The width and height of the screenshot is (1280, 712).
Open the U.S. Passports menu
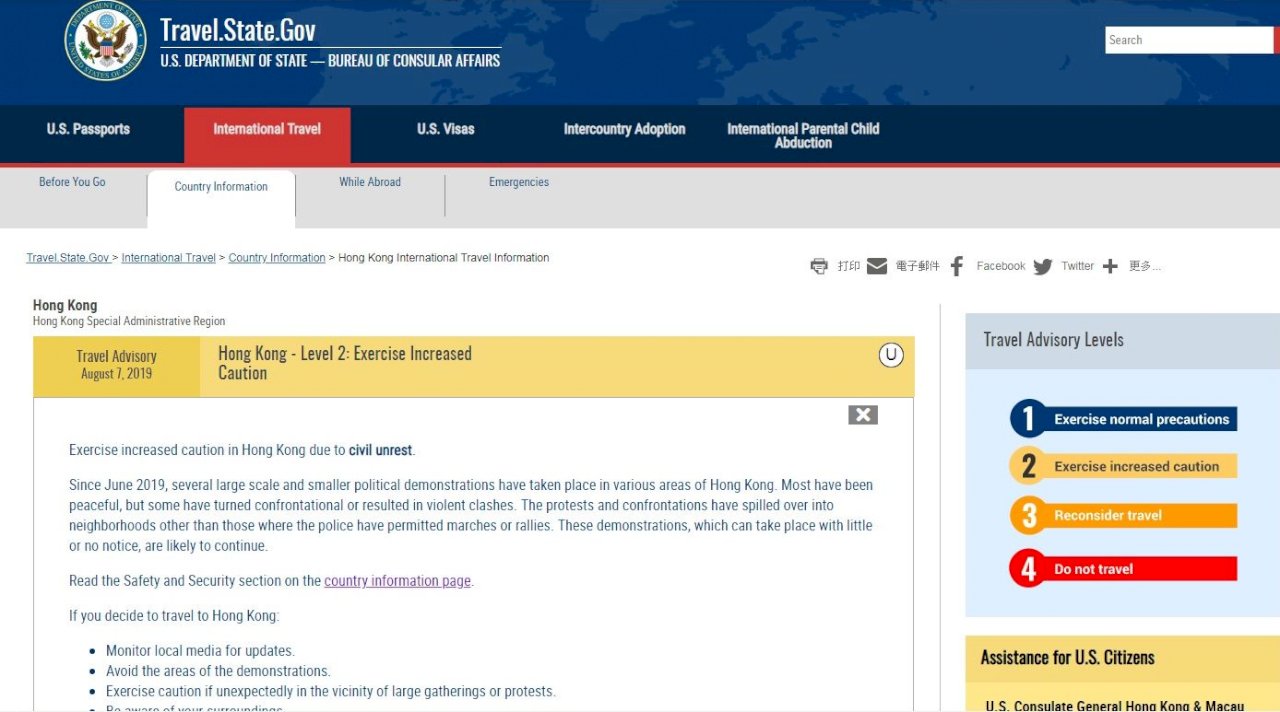tap(88, 129)
